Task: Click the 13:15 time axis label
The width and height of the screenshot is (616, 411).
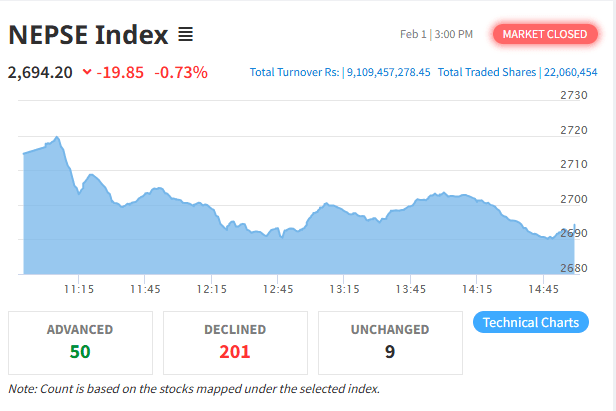Action: pyautogui.click(x=344, y=289)
